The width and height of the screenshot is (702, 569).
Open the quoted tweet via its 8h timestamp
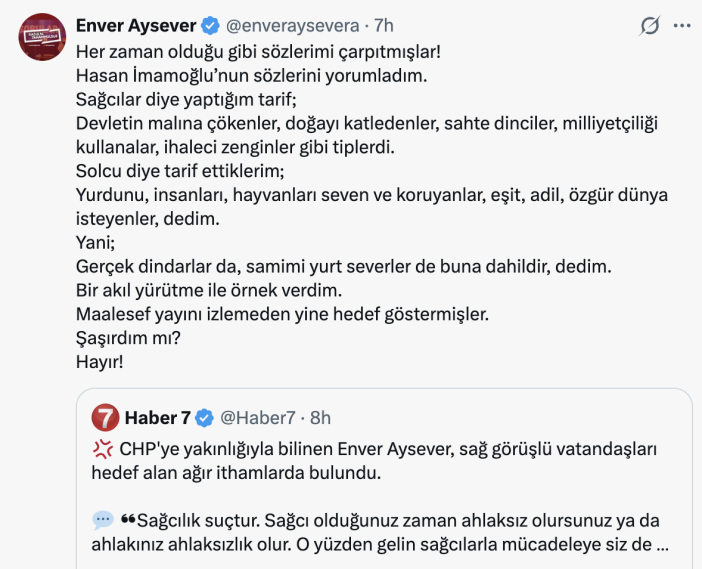click(x=320, y=417)
